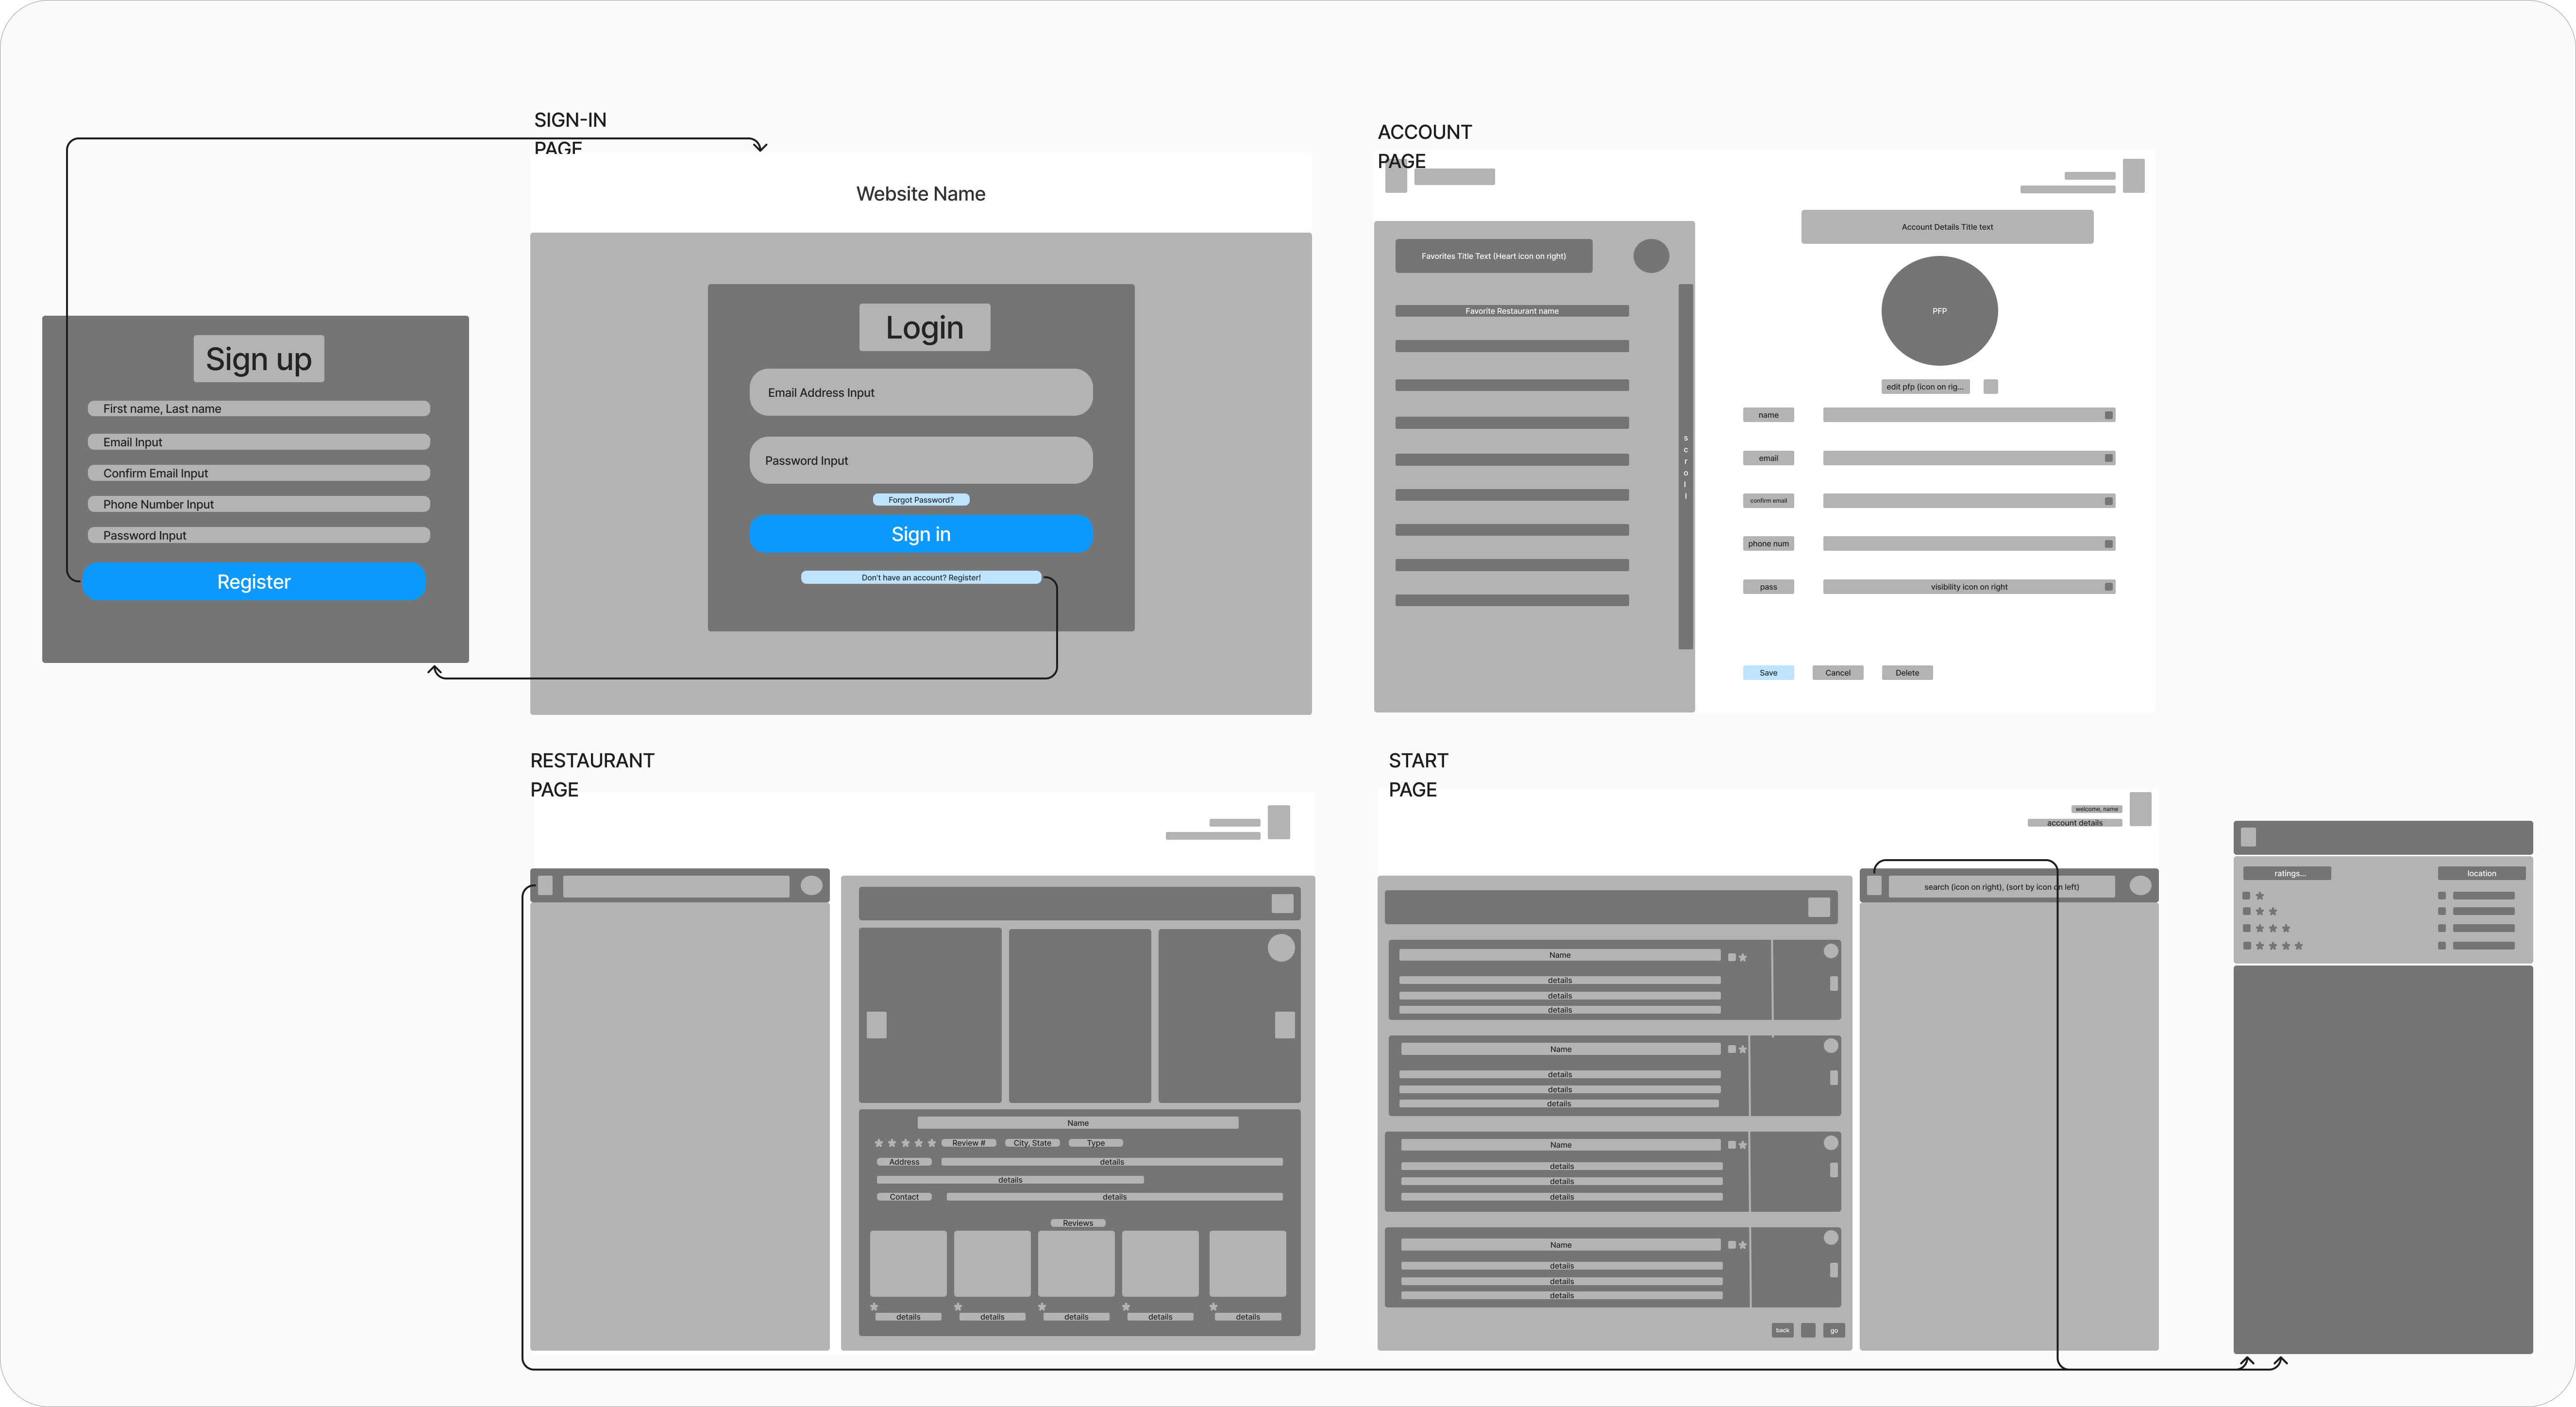Click the sort-by icon left of the search bar
The width and height of the screenshot is (2576, 1407).
coord(1875,886)
